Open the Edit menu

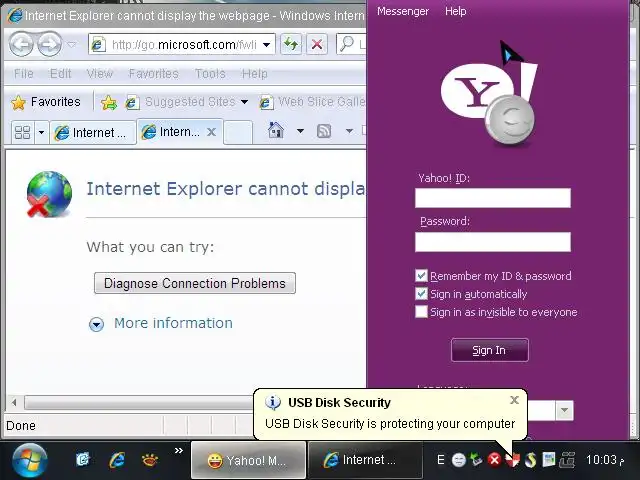click(x=60, y=74)
